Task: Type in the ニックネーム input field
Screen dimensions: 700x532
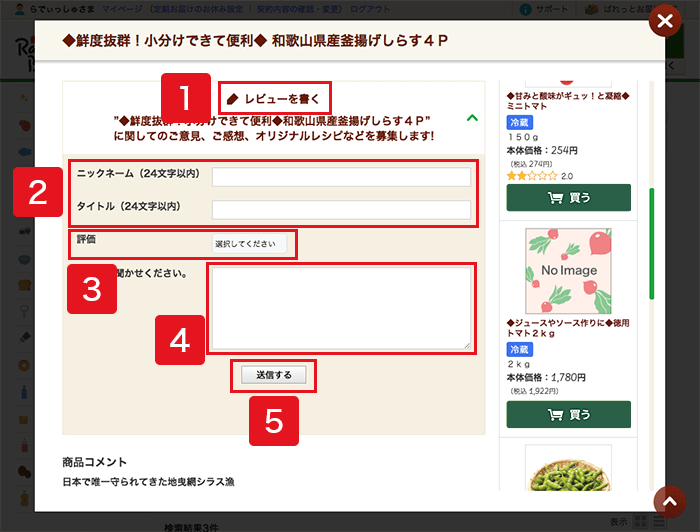Action: pos(341,177)
